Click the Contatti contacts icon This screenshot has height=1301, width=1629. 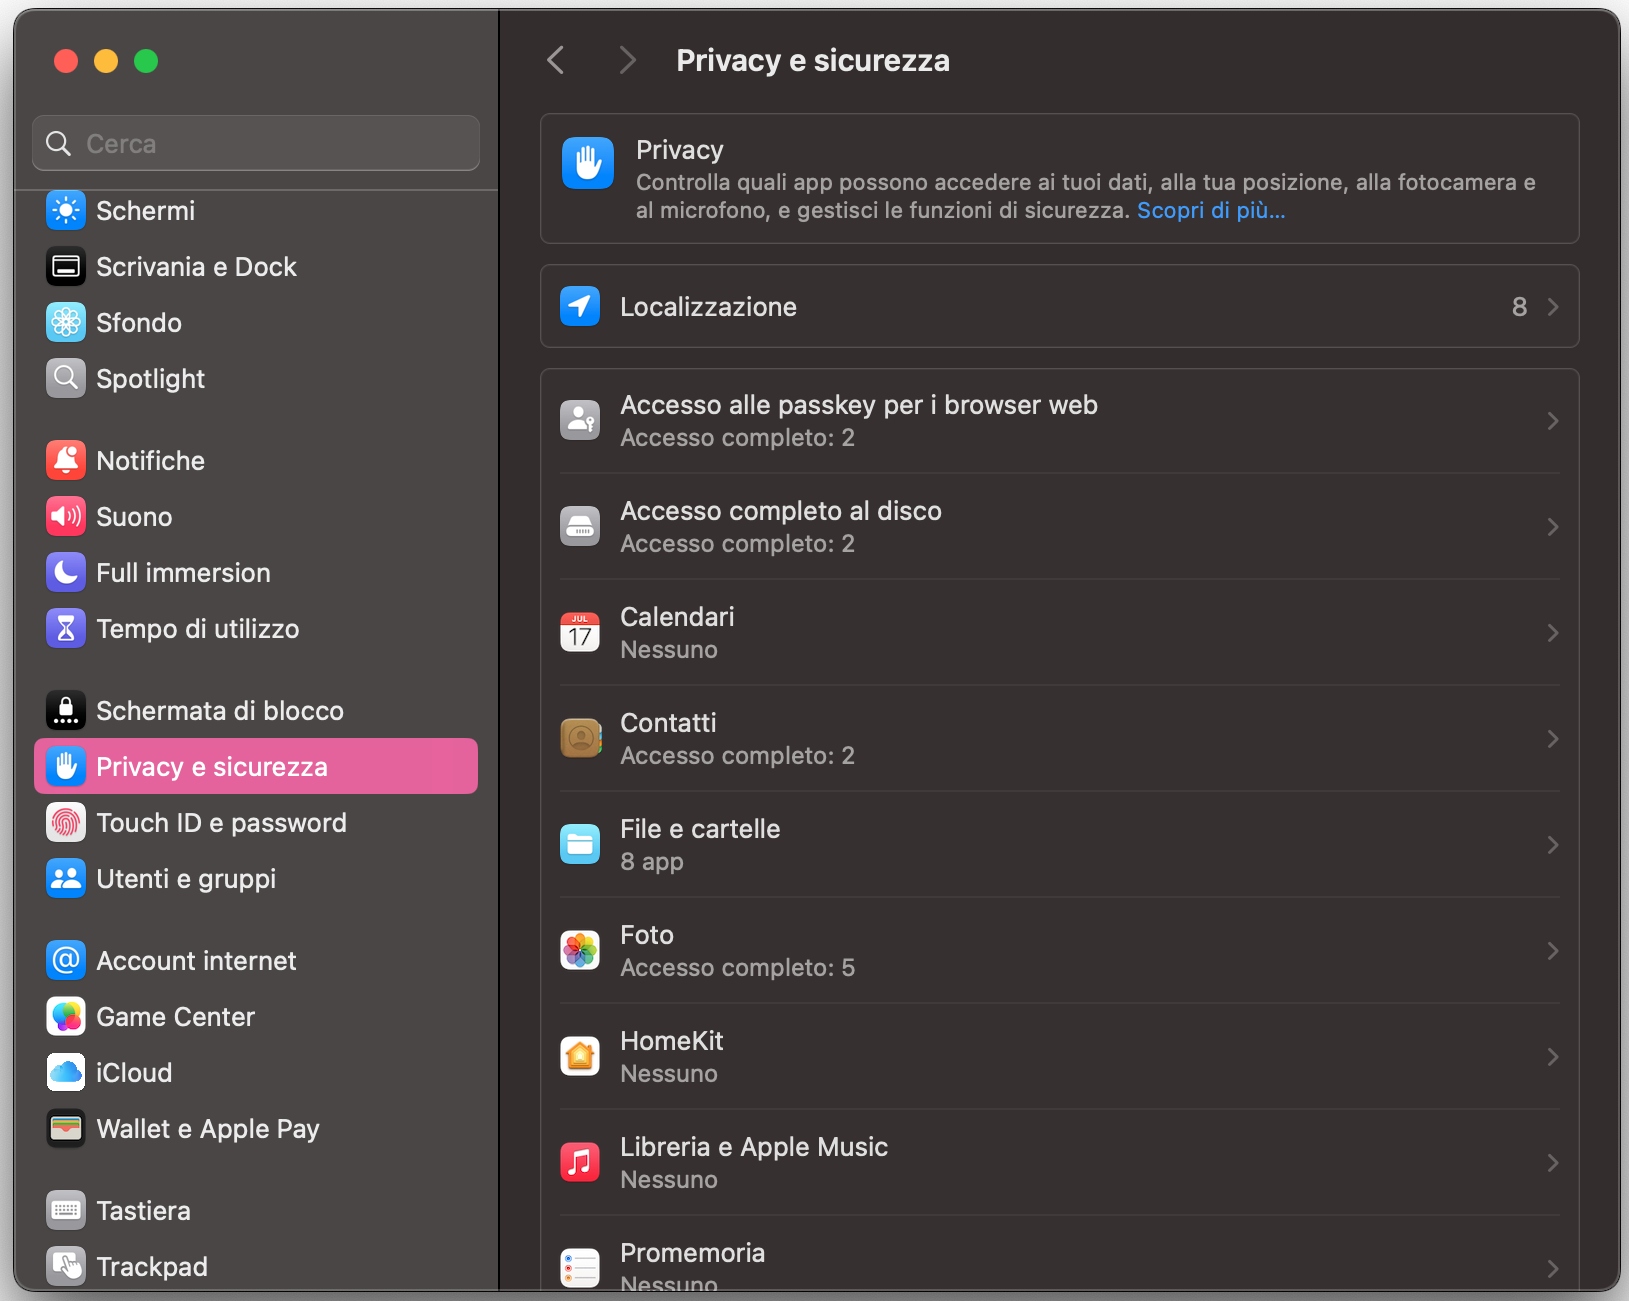[x=580, y=738]
